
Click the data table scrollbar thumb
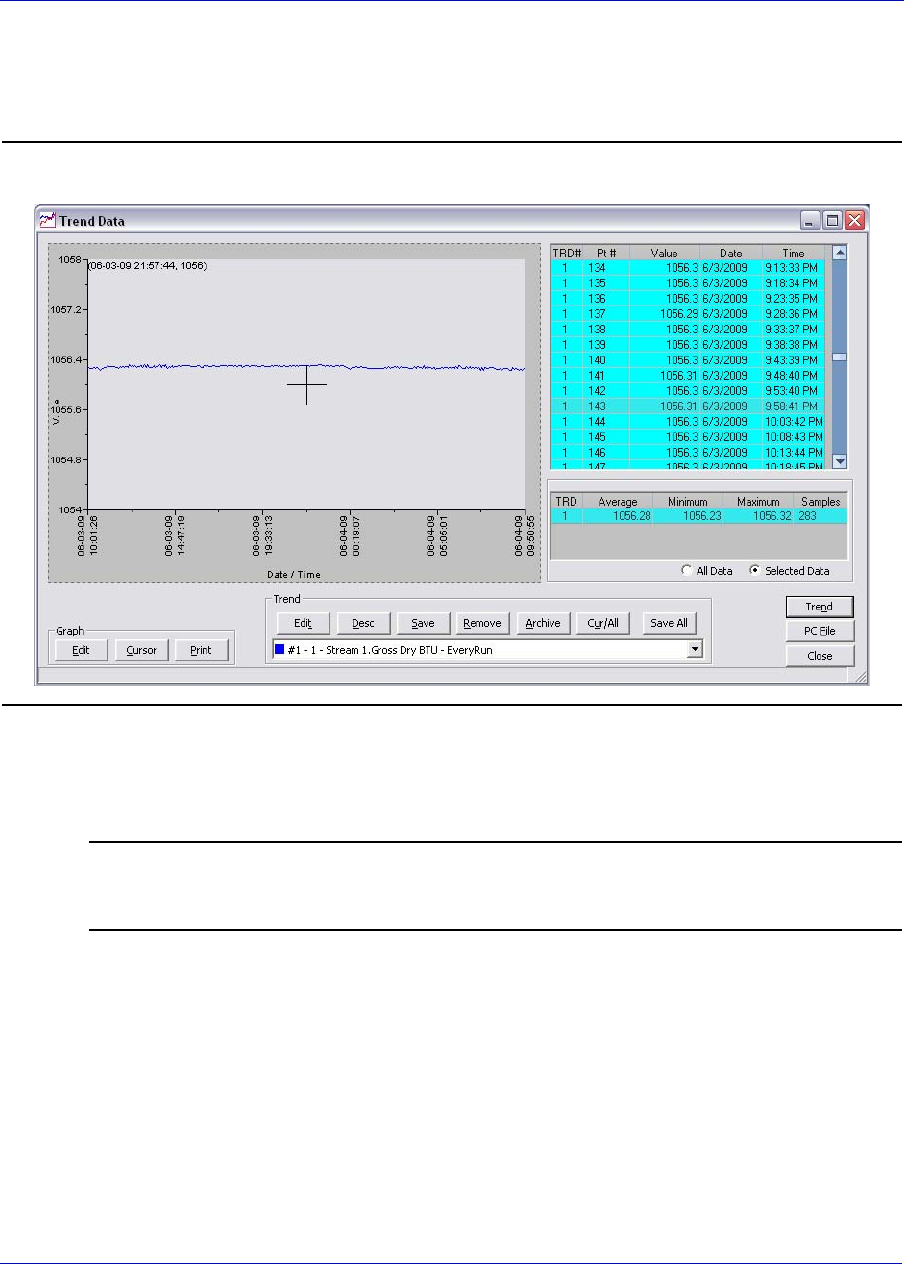pyautogui.click(x=840, y=356)
